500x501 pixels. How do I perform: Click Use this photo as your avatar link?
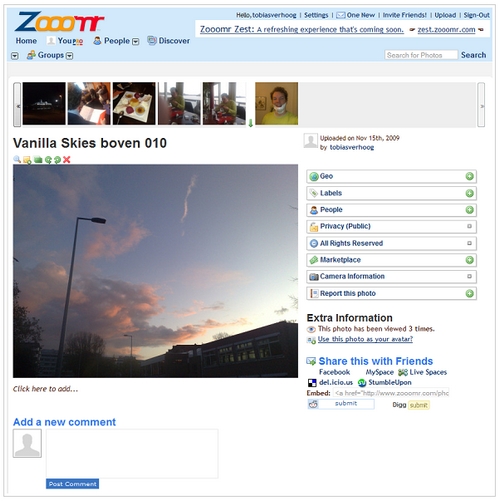[x=365, y=339]
